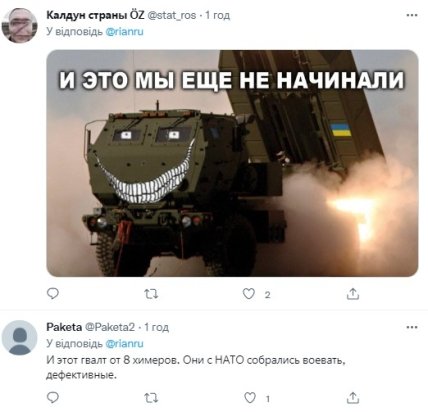Open first tweet's '1 год' timestamp
Screen dimensions: 428x412
tap(217, 15)
